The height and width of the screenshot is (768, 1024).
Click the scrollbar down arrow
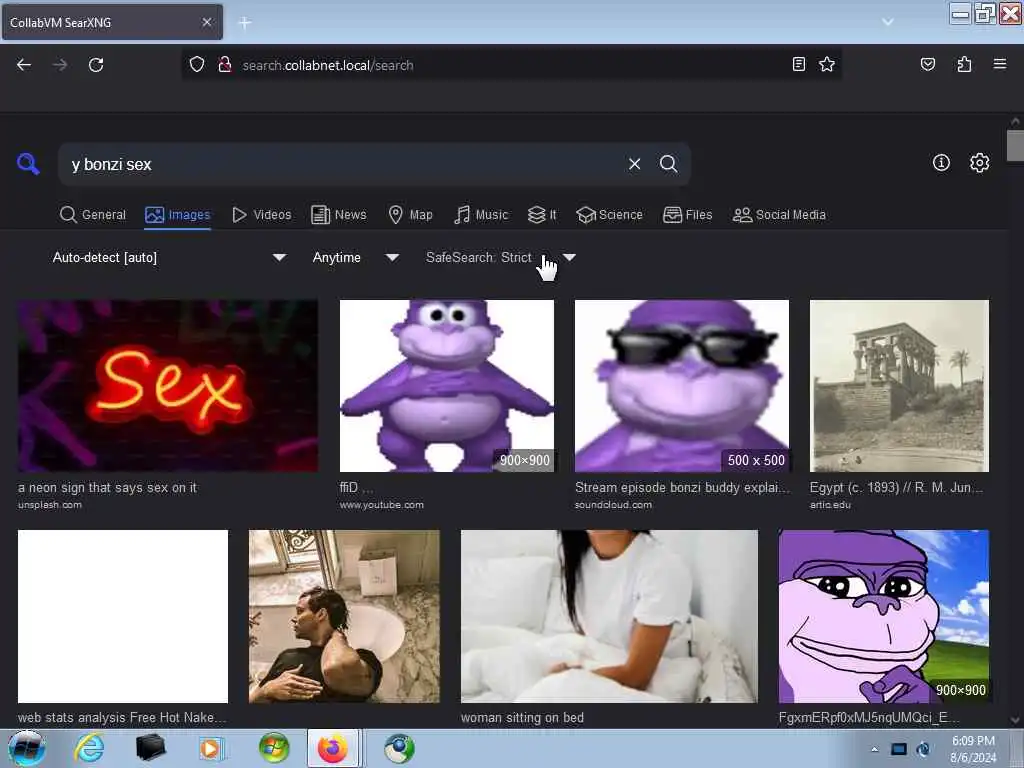(1015, 721)
